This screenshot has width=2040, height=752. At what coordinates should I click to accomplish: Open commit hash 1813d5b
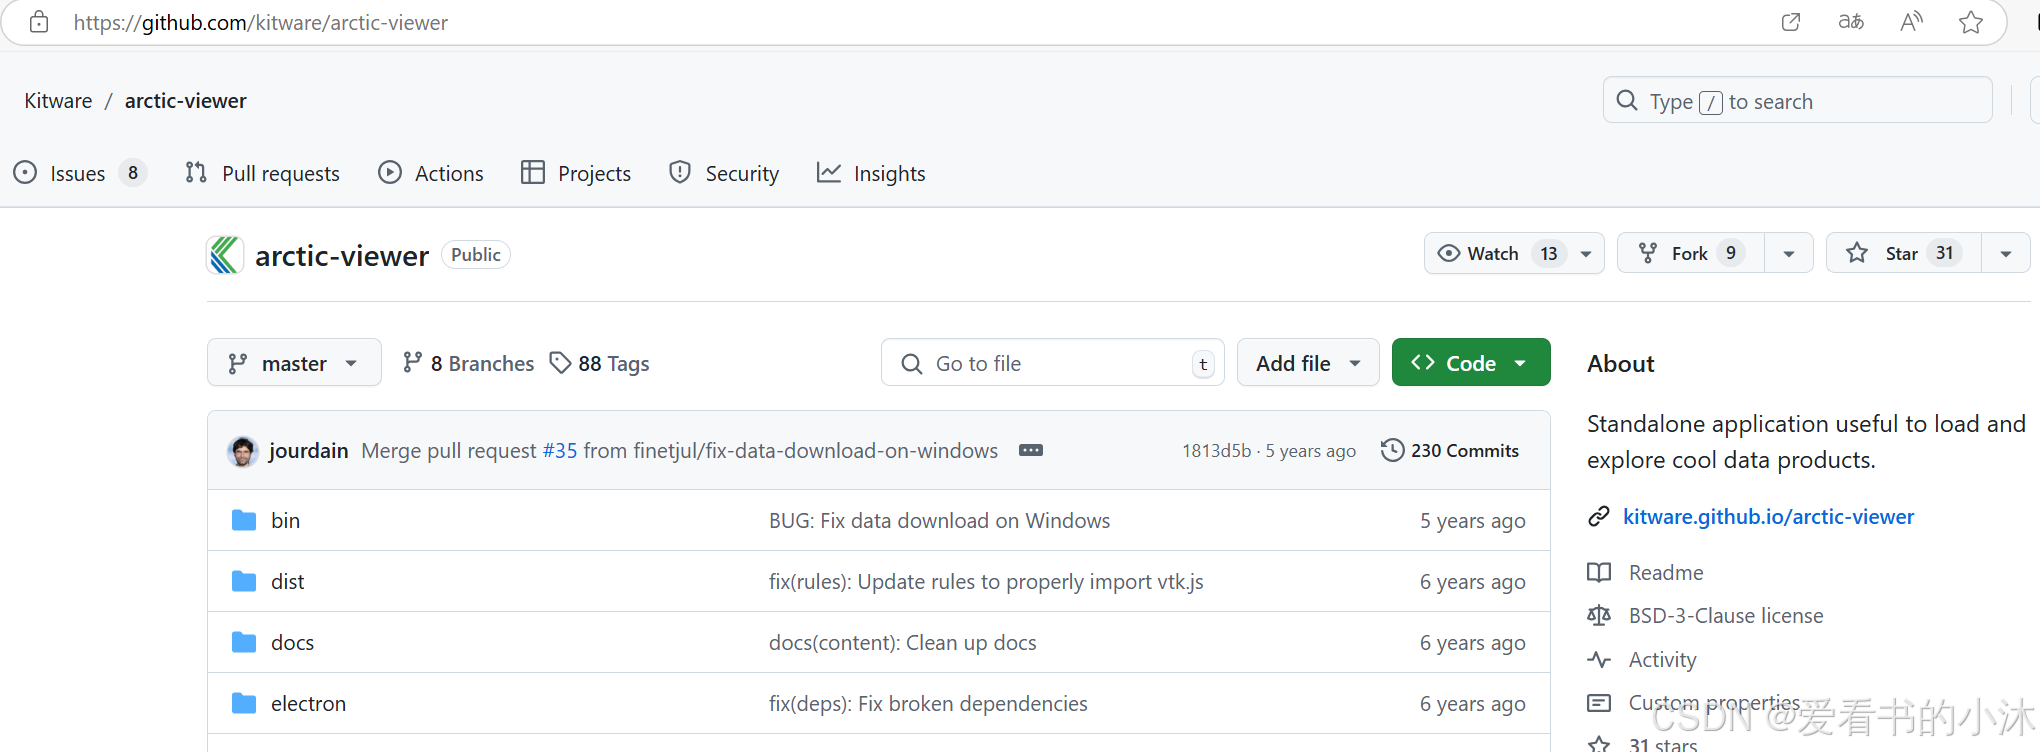(1216, 450)
